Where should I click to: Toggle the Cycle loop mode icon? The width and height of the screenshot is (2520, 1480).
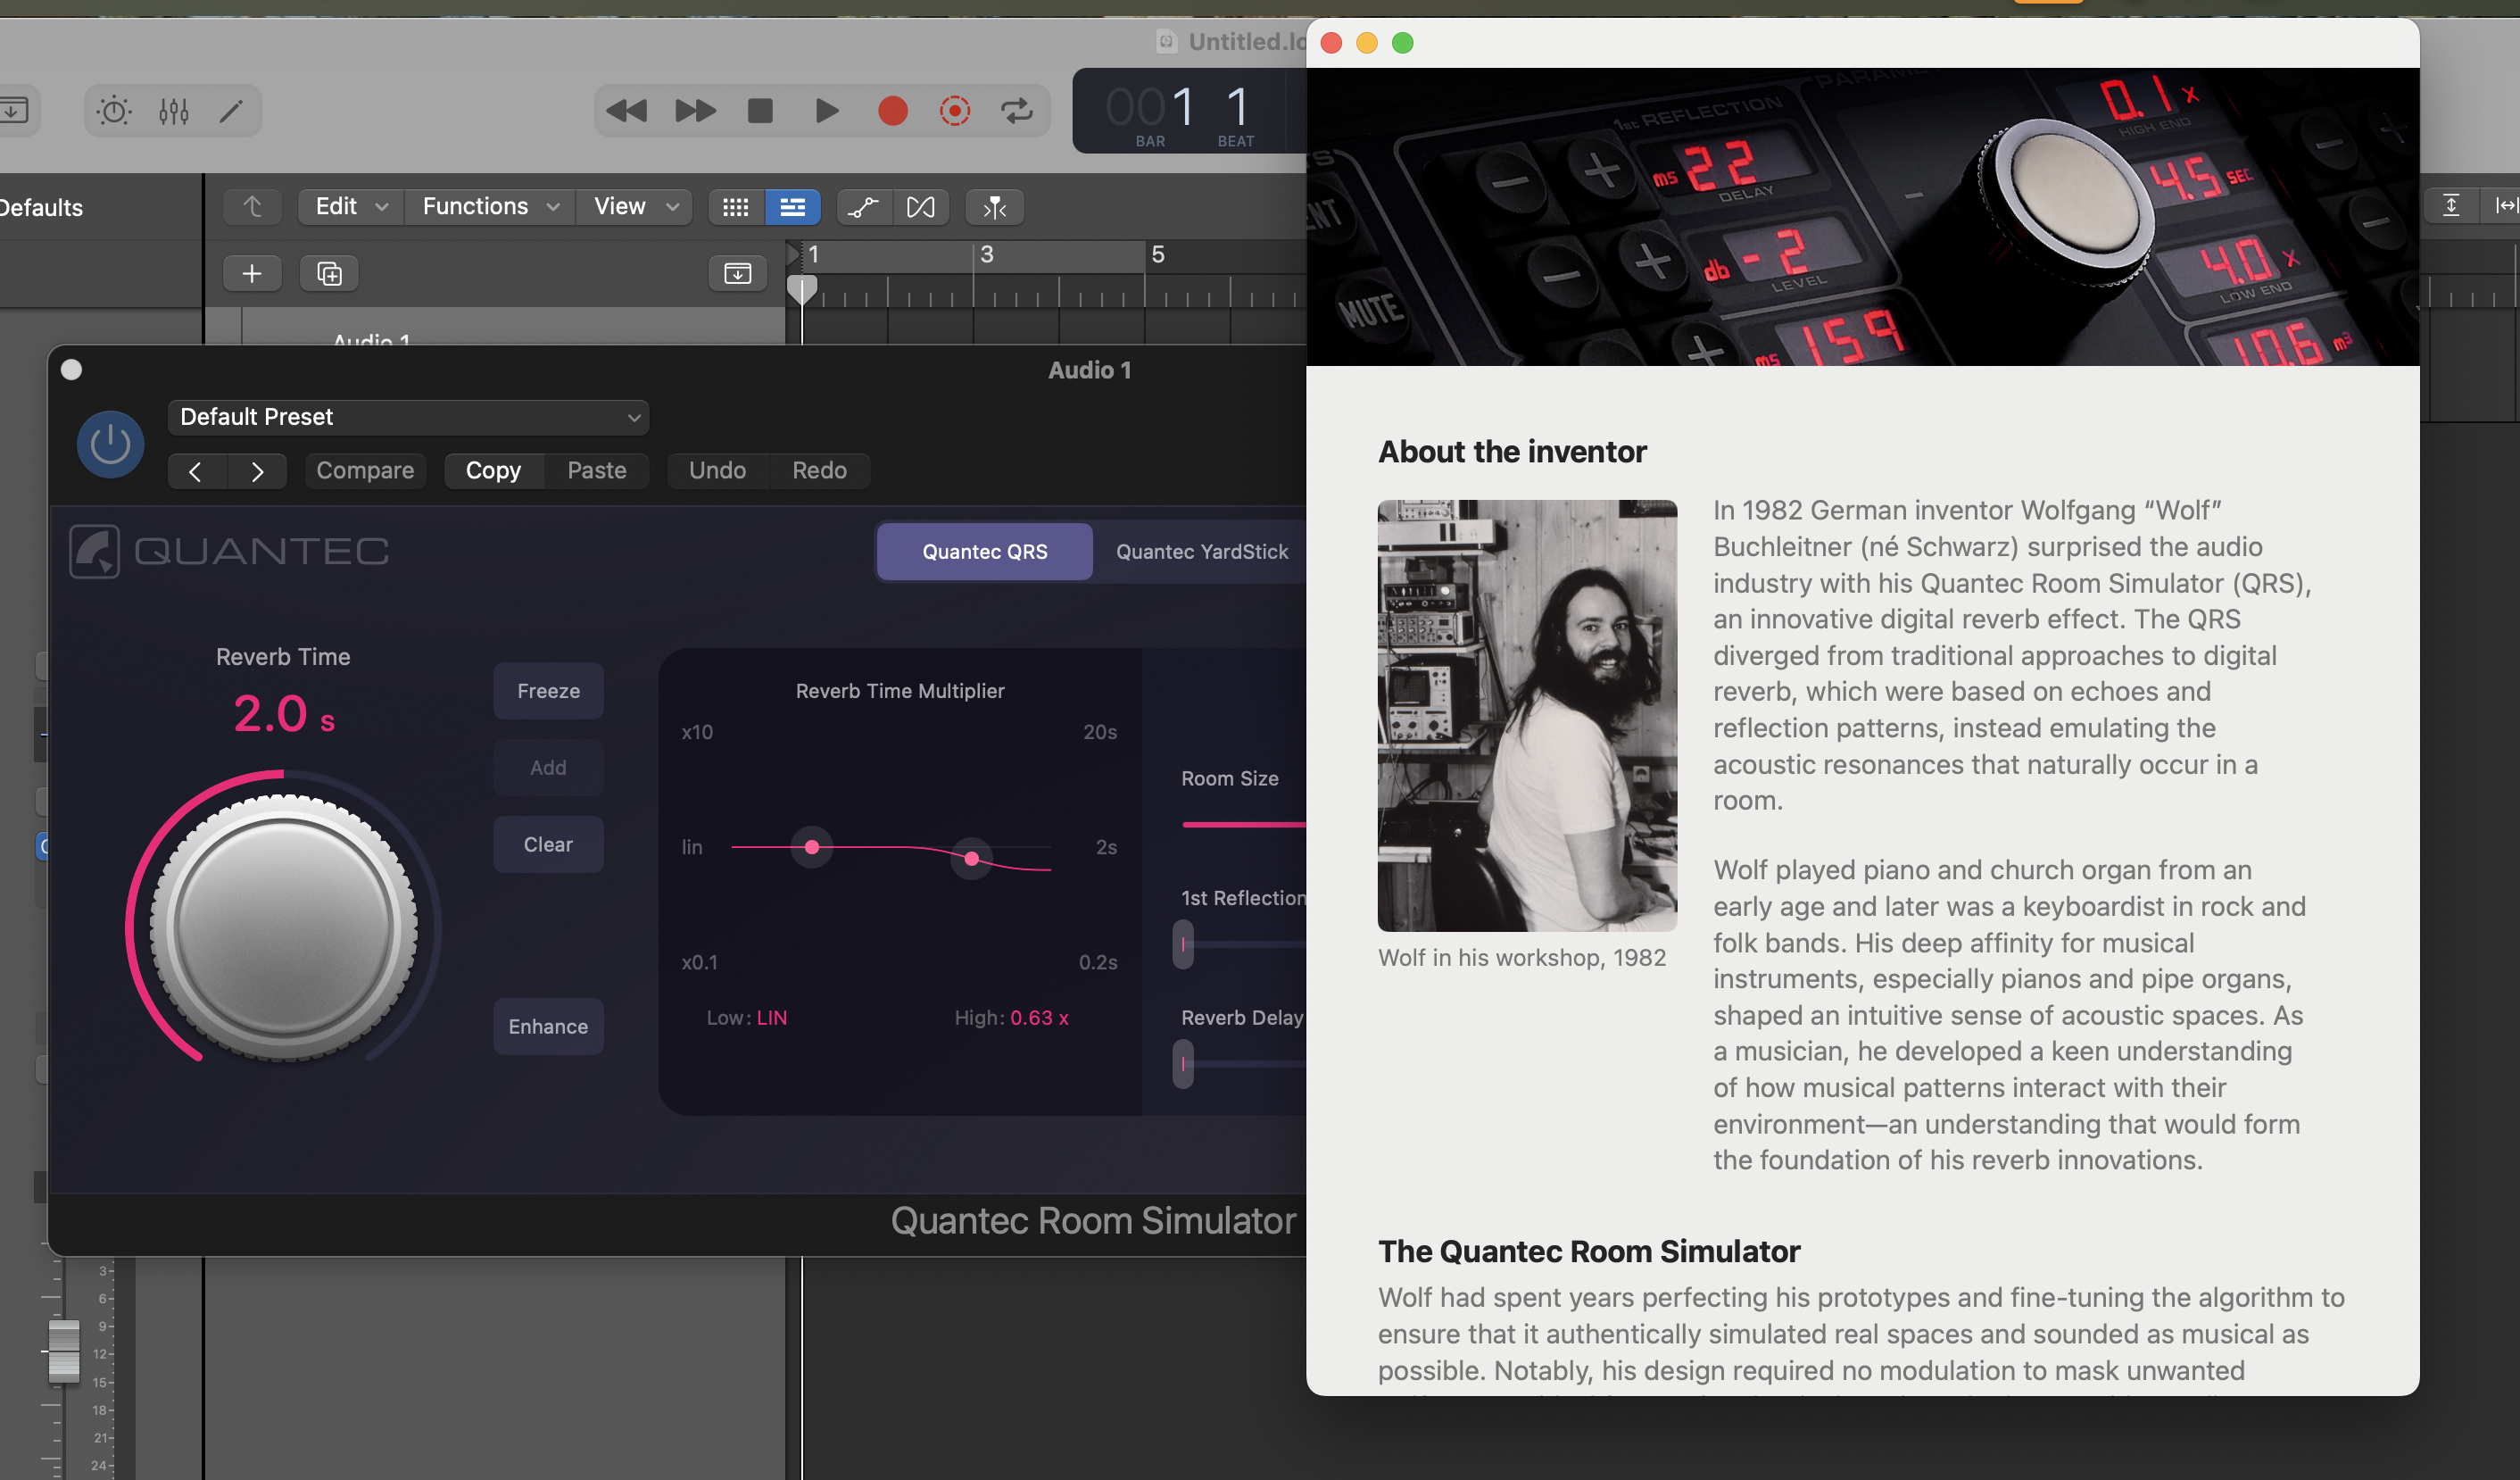pos(1017,110)
